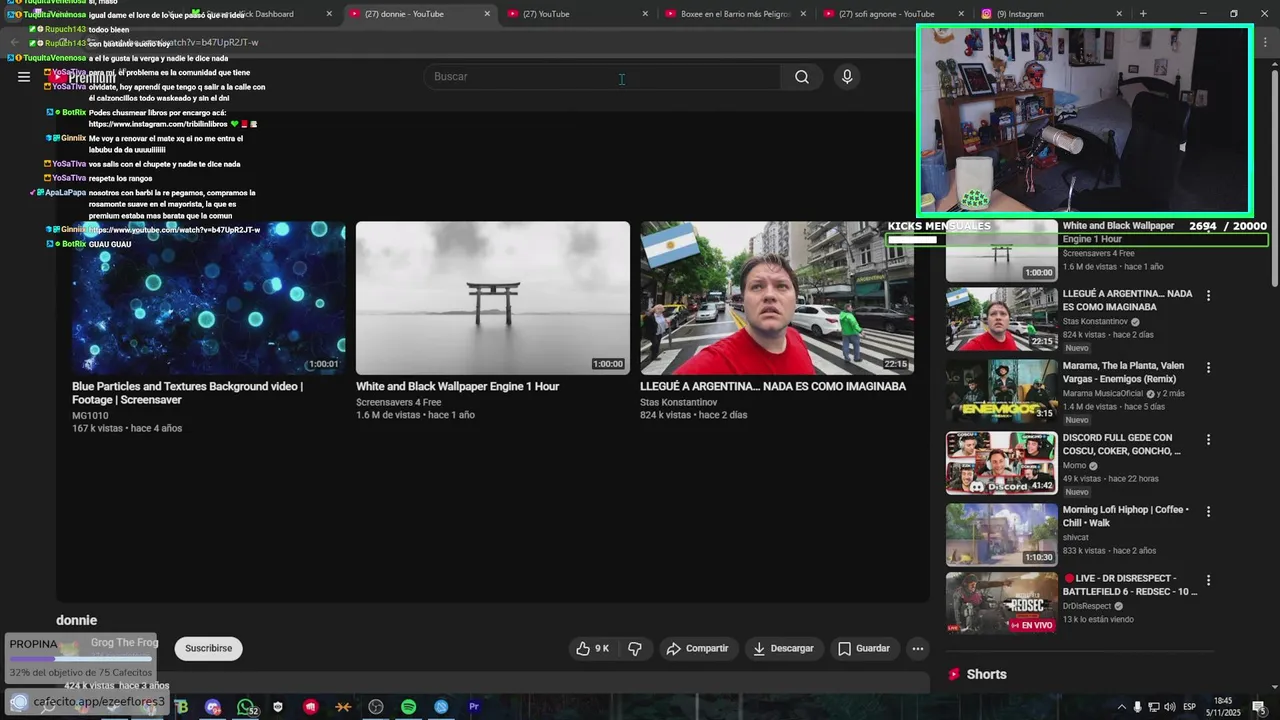Open sidebar Enemigos (Remix) thumbnail
Screen dimensions: 1280x720
click(x=1001, y=391)
